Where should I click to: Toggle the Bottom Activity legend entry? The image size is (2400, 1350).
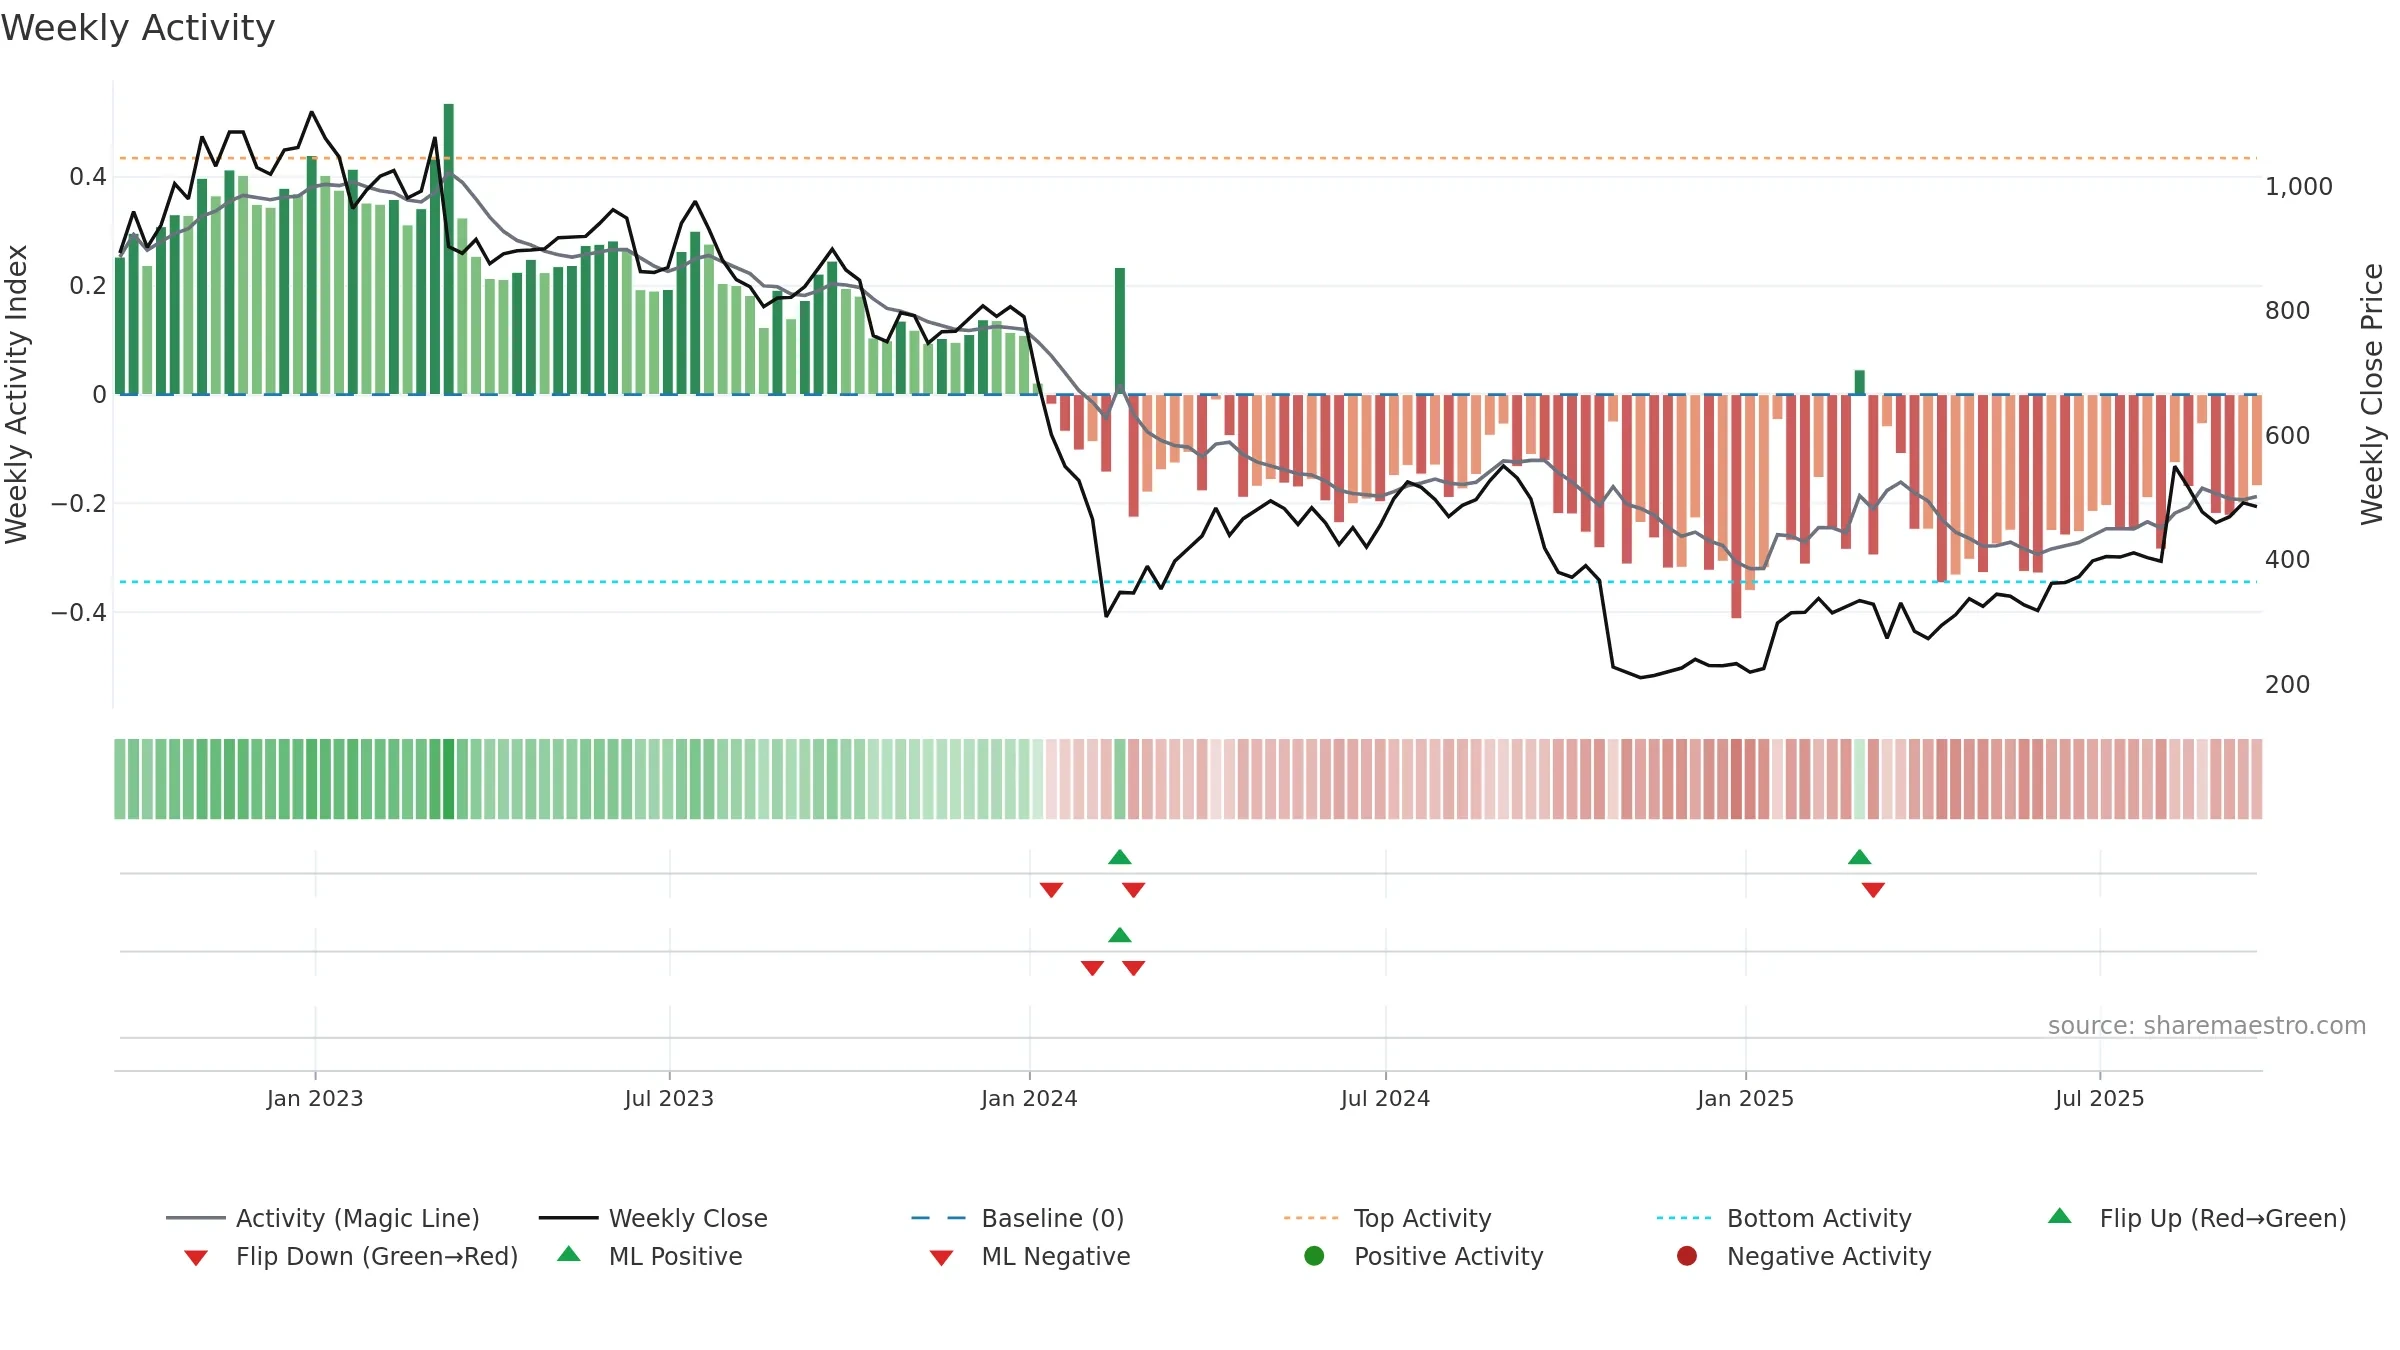coord(1784,1218)
